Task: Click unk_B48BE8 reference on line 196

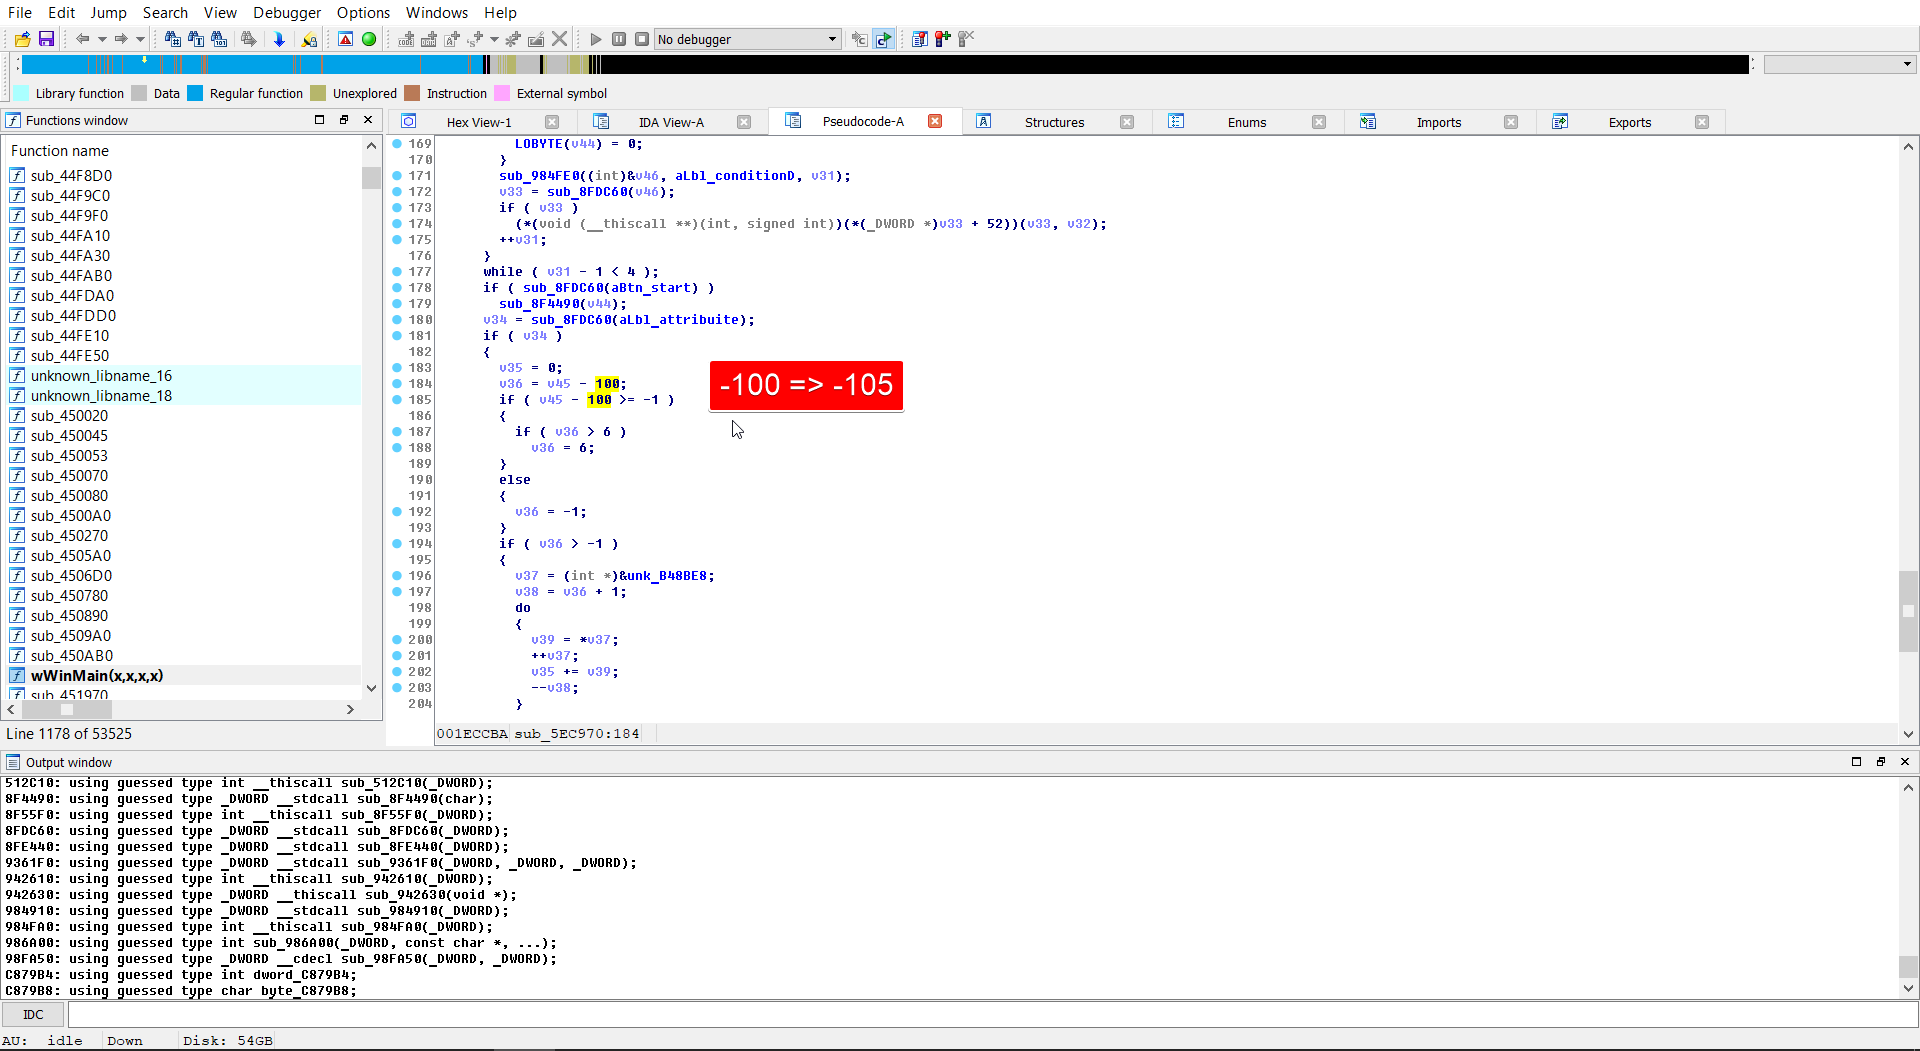Action: coord(667,576)
